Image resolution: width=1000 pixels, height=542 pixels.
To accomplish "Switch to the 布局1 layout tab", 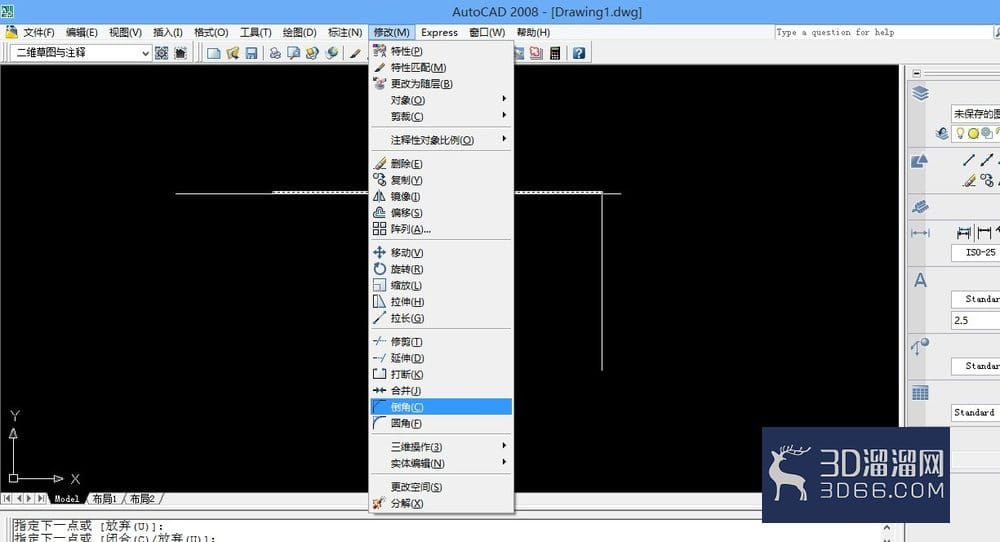I will pyautogui.click(x=105, y=499).
